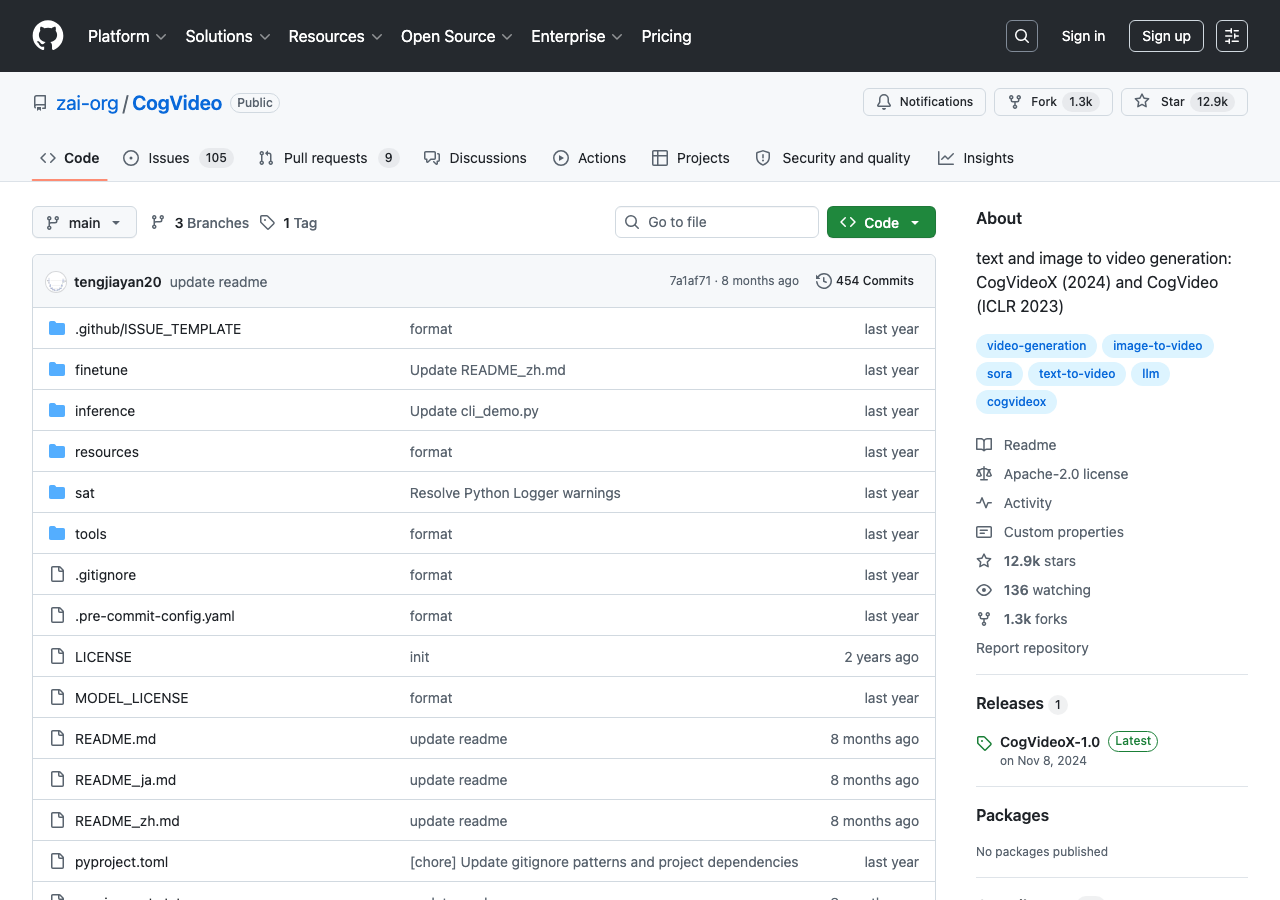Click the Sign up button
Viewport: 1280px width, 900px height.
1166,36
